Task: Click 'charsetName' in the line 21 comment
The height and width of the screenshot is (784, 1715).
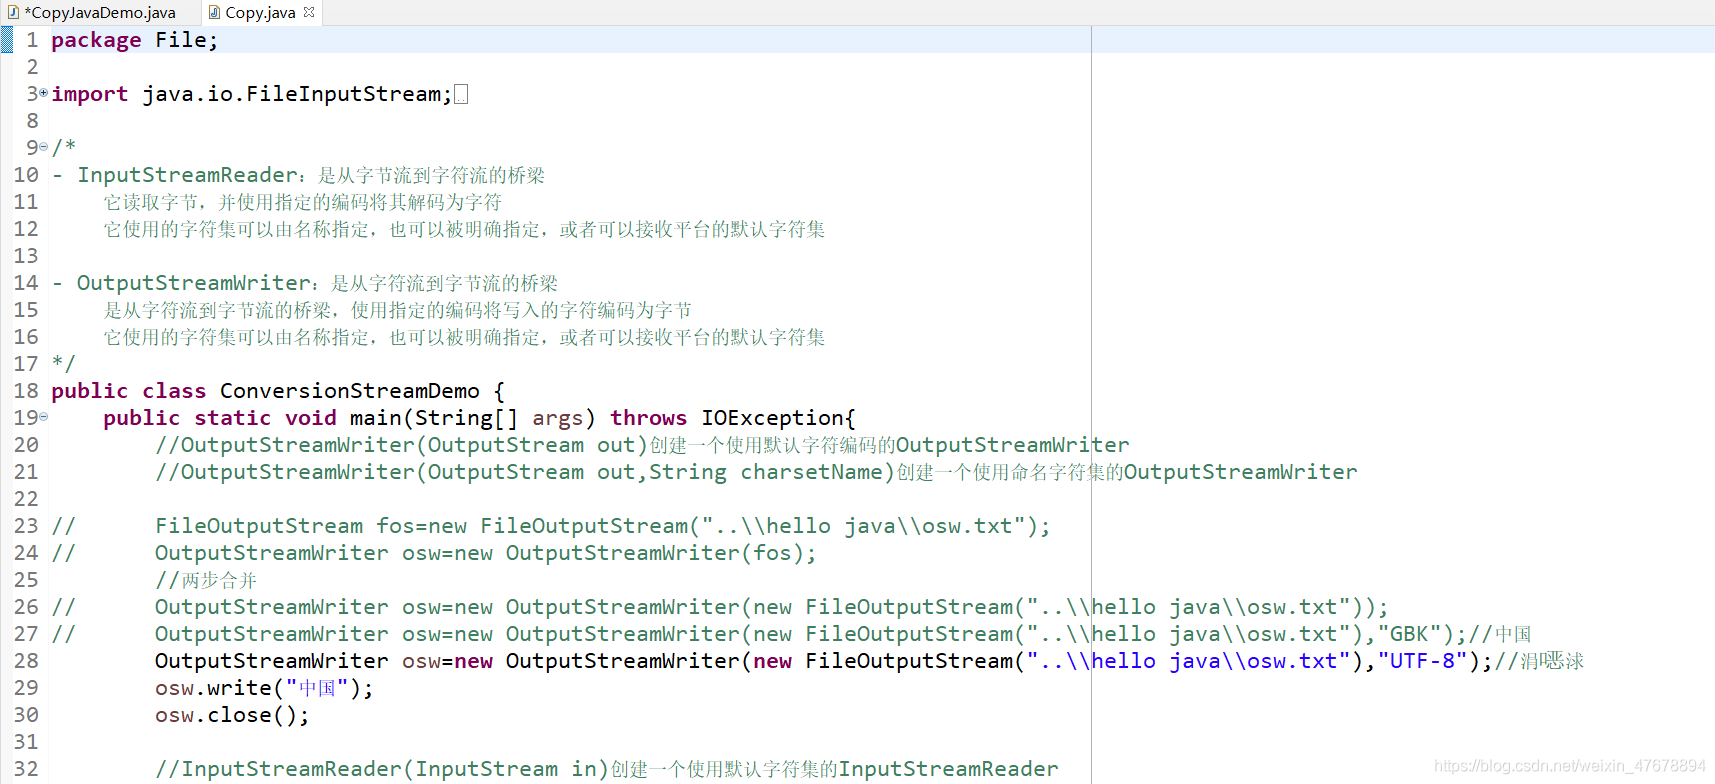Action: tap(811, 472)
